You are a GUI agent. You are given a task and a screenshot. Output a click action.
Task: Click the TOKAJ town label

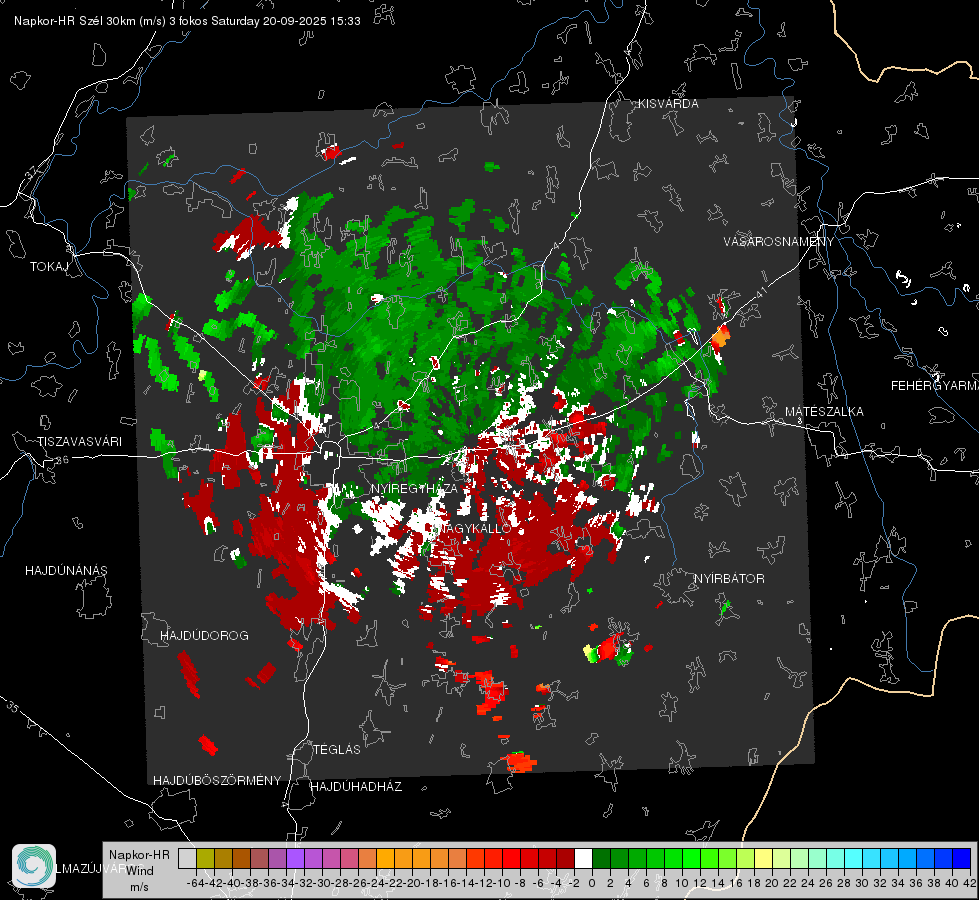(x=49, y=267)
